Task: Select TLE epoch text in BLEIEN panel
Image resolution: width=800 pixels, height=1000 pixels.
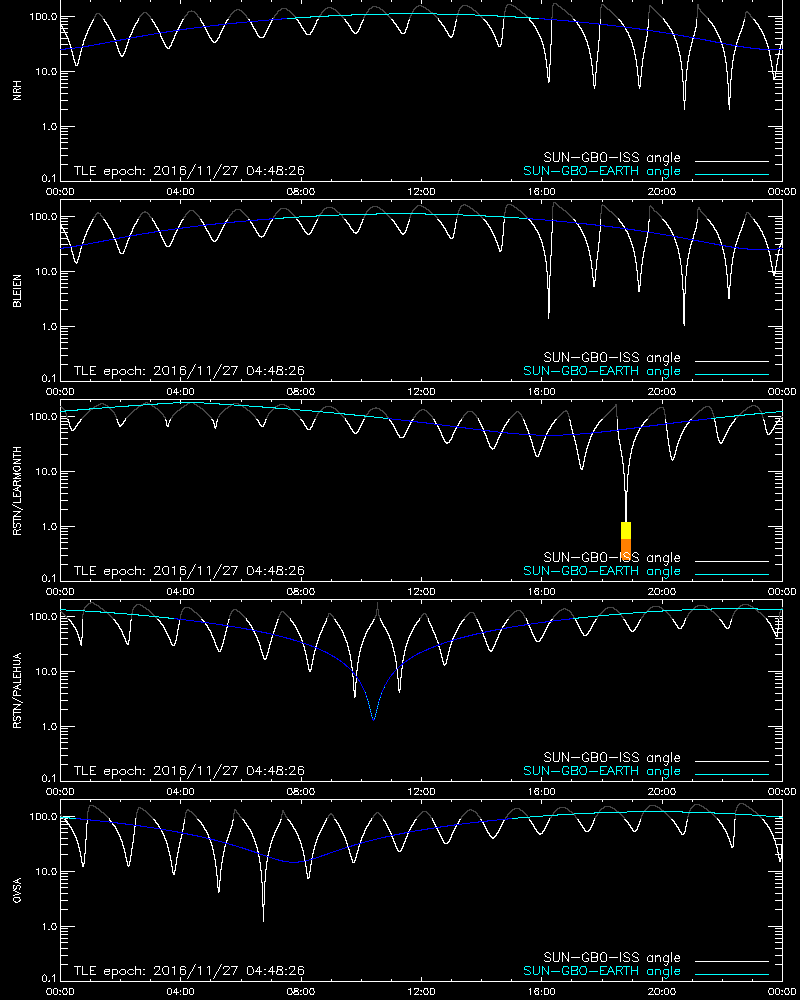Action: pos(189,371)
